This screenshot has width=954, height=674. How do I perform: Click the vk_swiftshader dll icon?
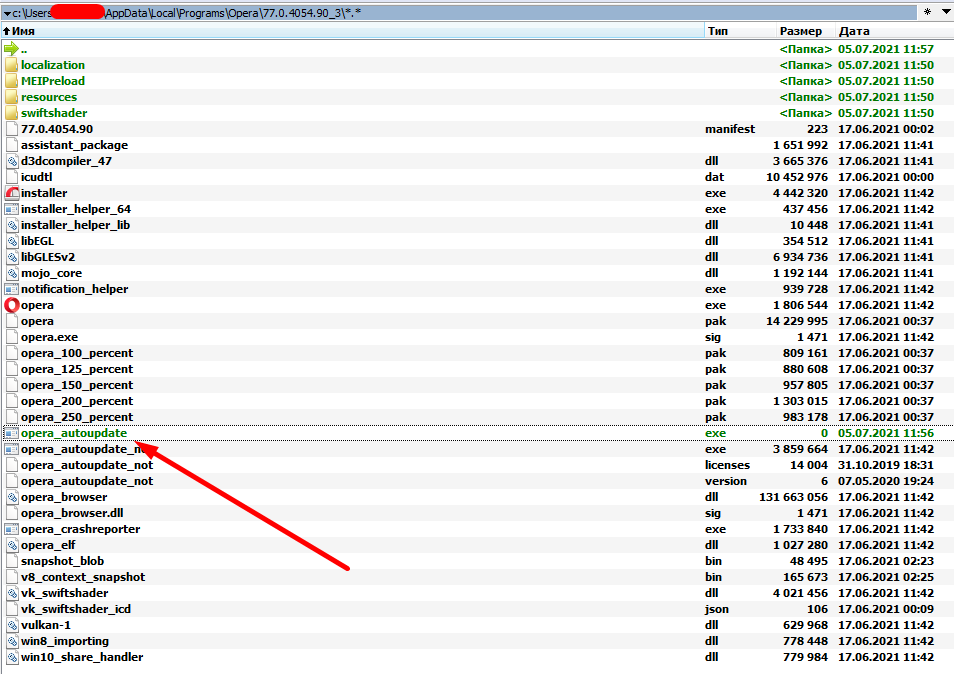coord(12,593)
